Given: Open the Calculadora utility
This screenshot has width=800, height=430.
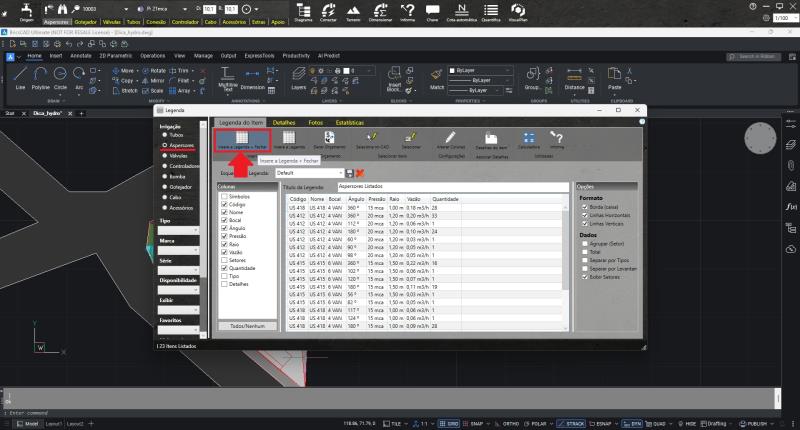Looking at the screenshot, I should pos(529,139).
